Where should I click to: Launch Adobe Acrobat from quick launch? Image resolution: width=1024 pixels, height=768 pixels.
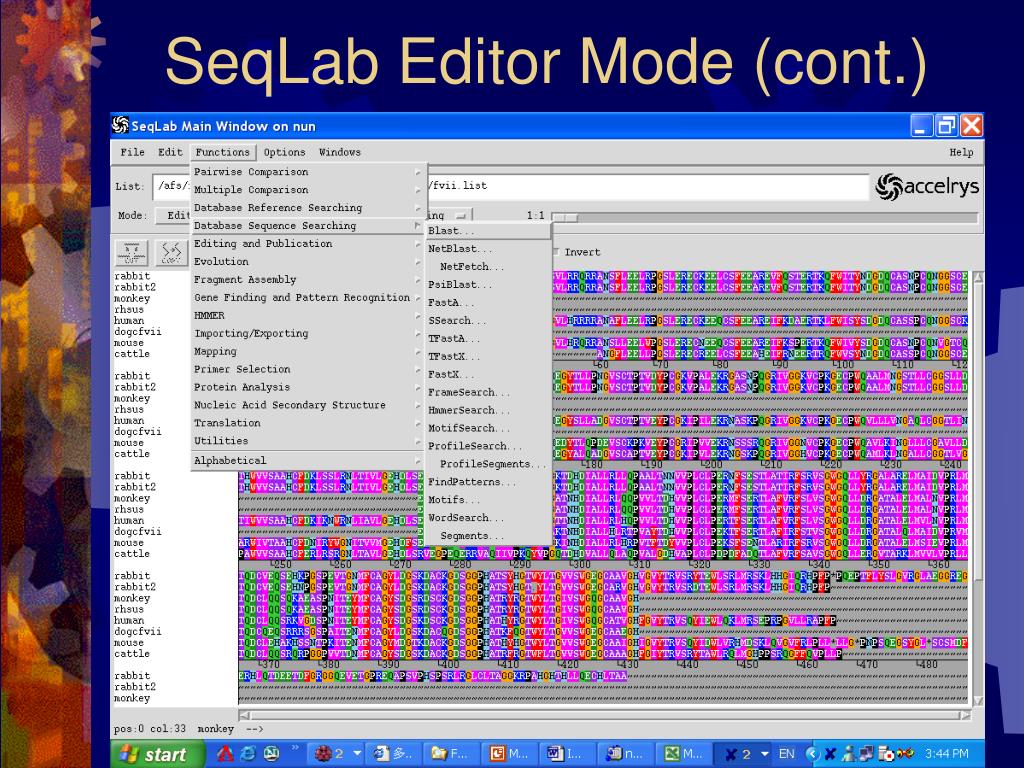click(x=225, y=754)
